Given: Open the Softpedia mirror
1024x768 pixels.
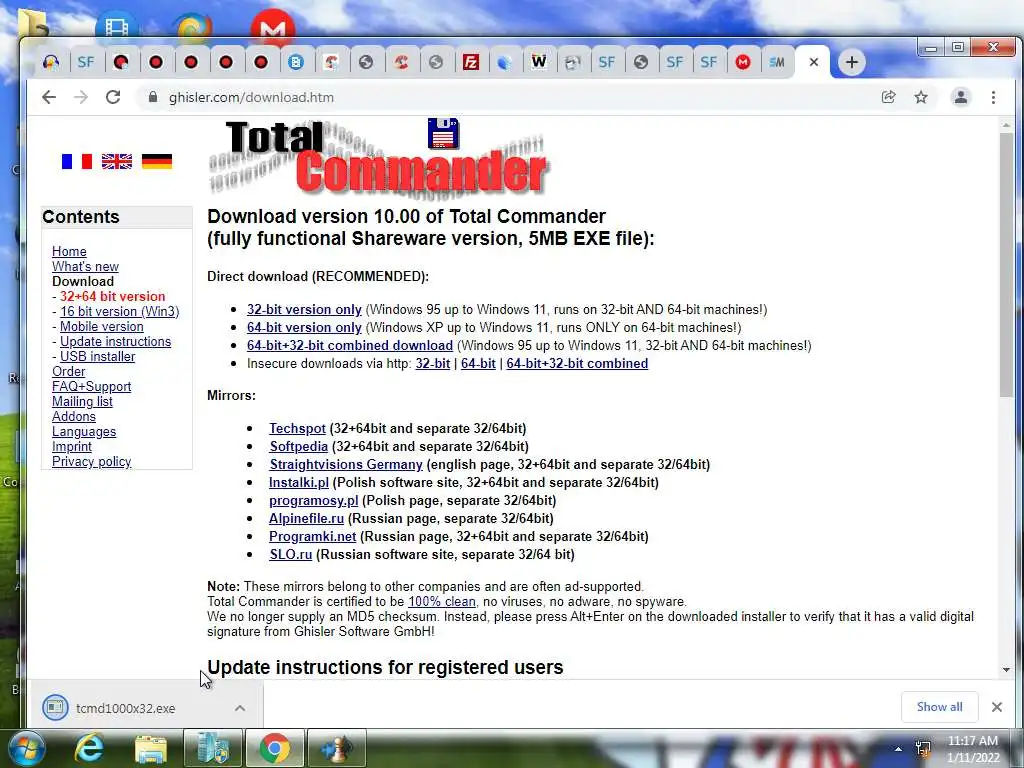Looking at the screenshot, I should (x=298, y=447).
